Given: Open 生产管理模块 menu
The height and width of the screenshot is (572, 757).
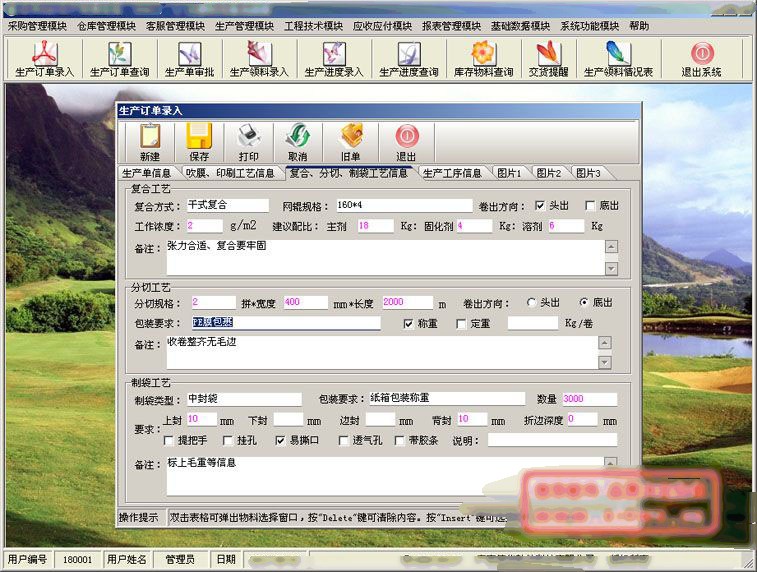Looking at the screenshot, I should [x=244, y=26].
